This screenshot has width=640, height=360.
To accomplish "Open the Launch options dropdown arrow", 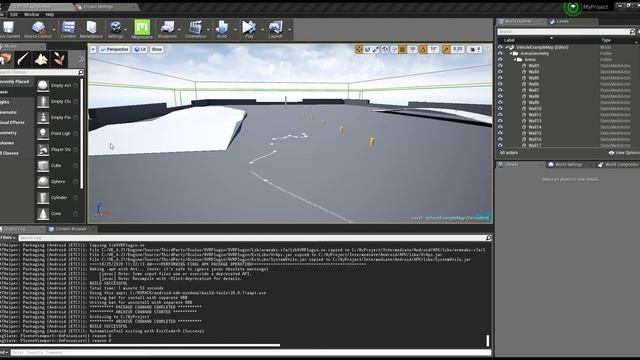I will (289, 29).
